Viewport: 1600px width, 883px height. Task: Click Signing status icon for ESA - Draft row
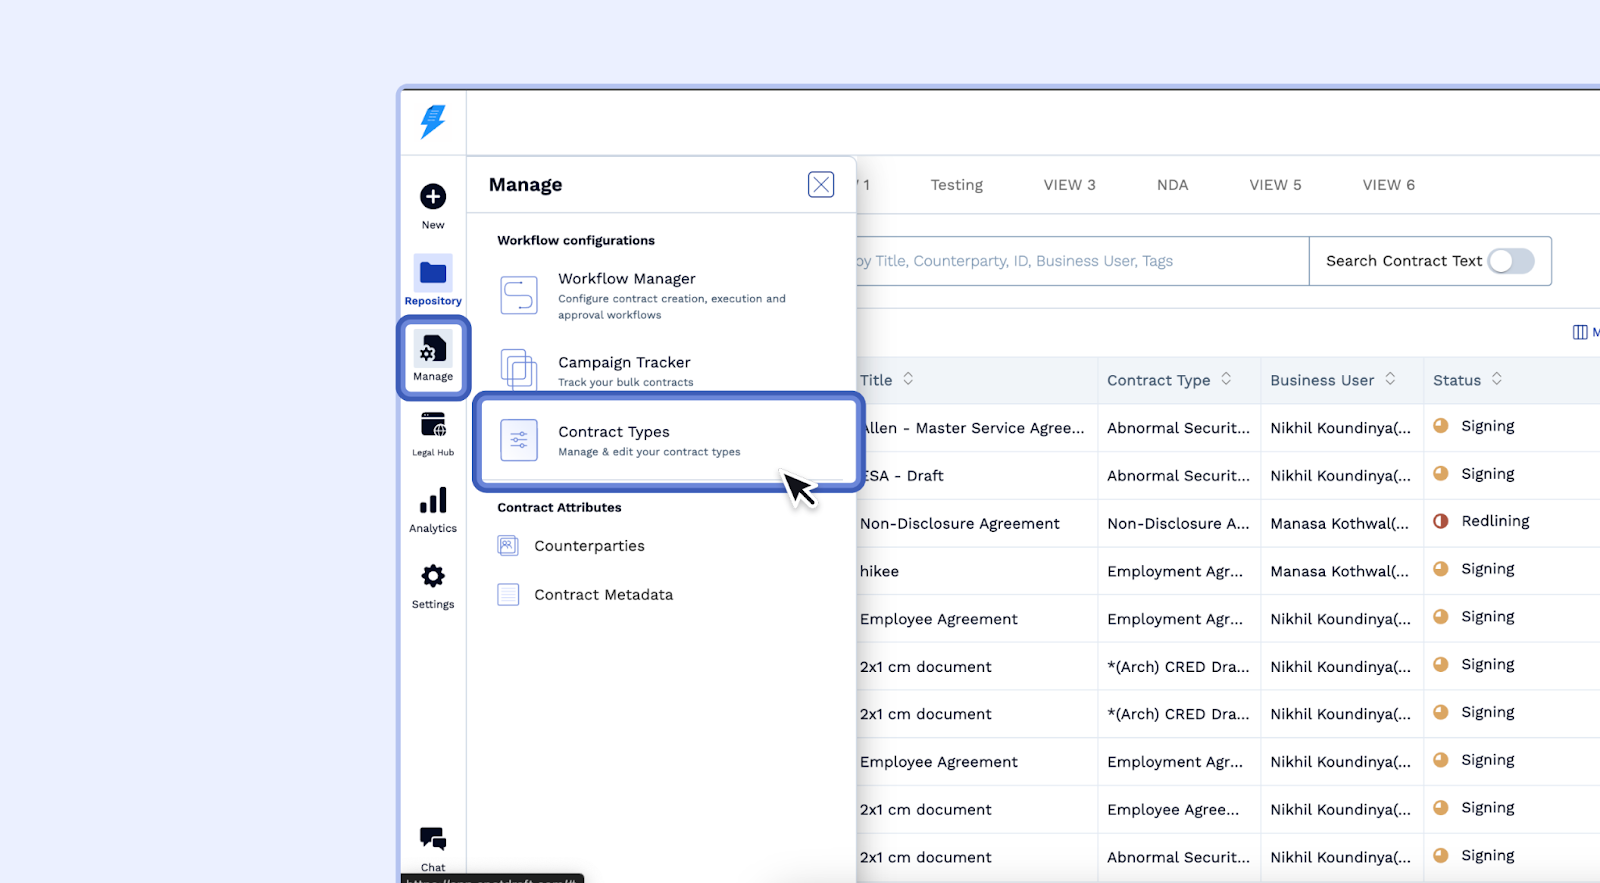tap(1441, 474)
